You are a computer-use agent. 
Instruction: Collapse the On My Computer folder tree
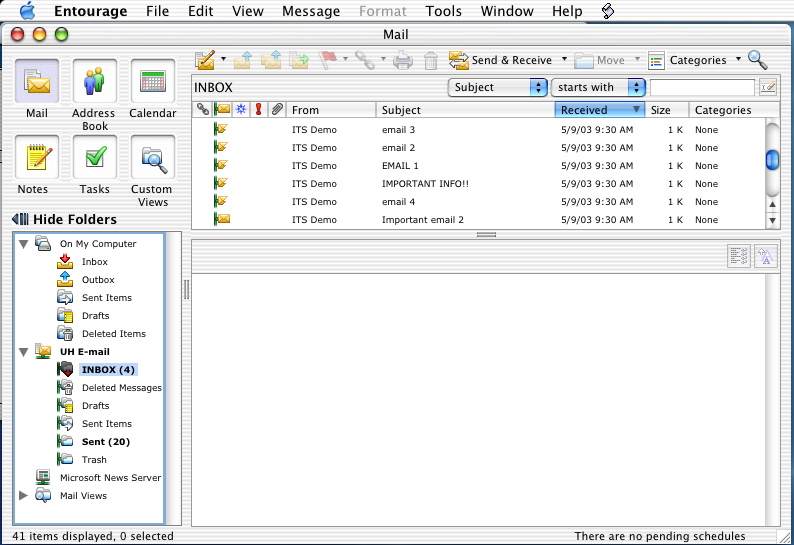[x=23, y=244]
